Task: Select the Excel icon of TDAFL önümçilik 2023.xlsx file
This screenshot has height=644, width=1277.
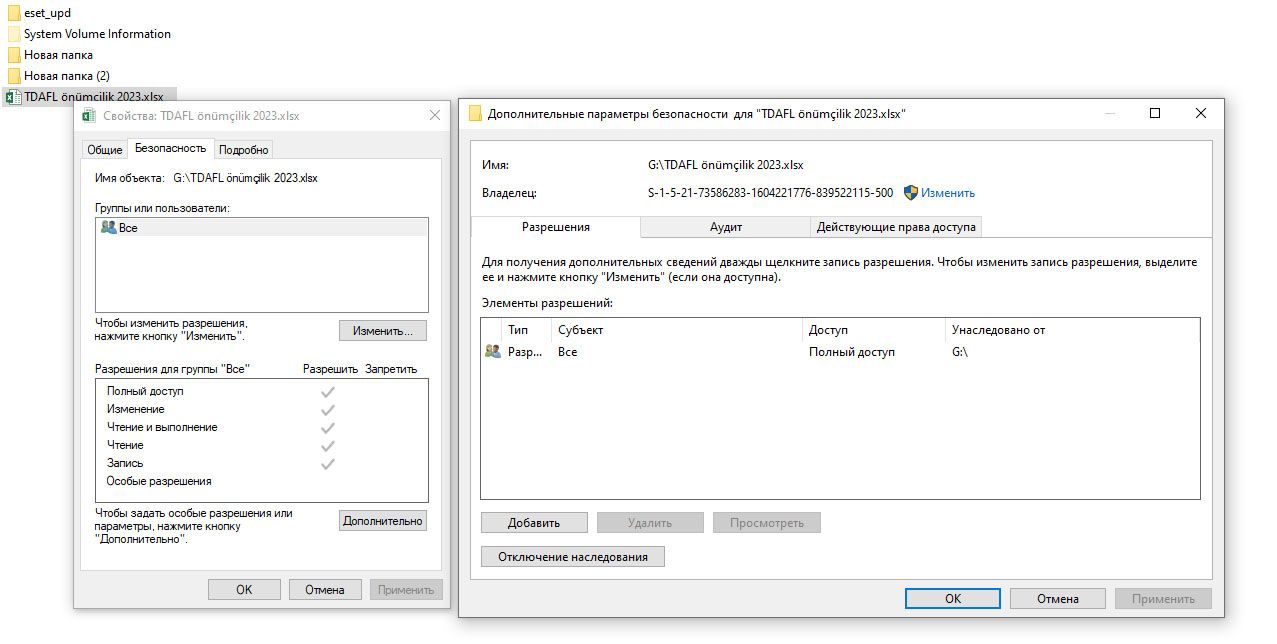Action: click(14, 97)
